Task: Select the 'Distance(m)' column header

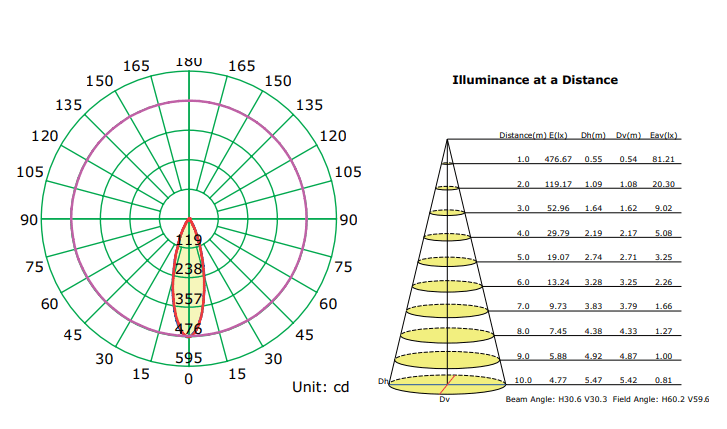Action: click(x=523, y=135)
